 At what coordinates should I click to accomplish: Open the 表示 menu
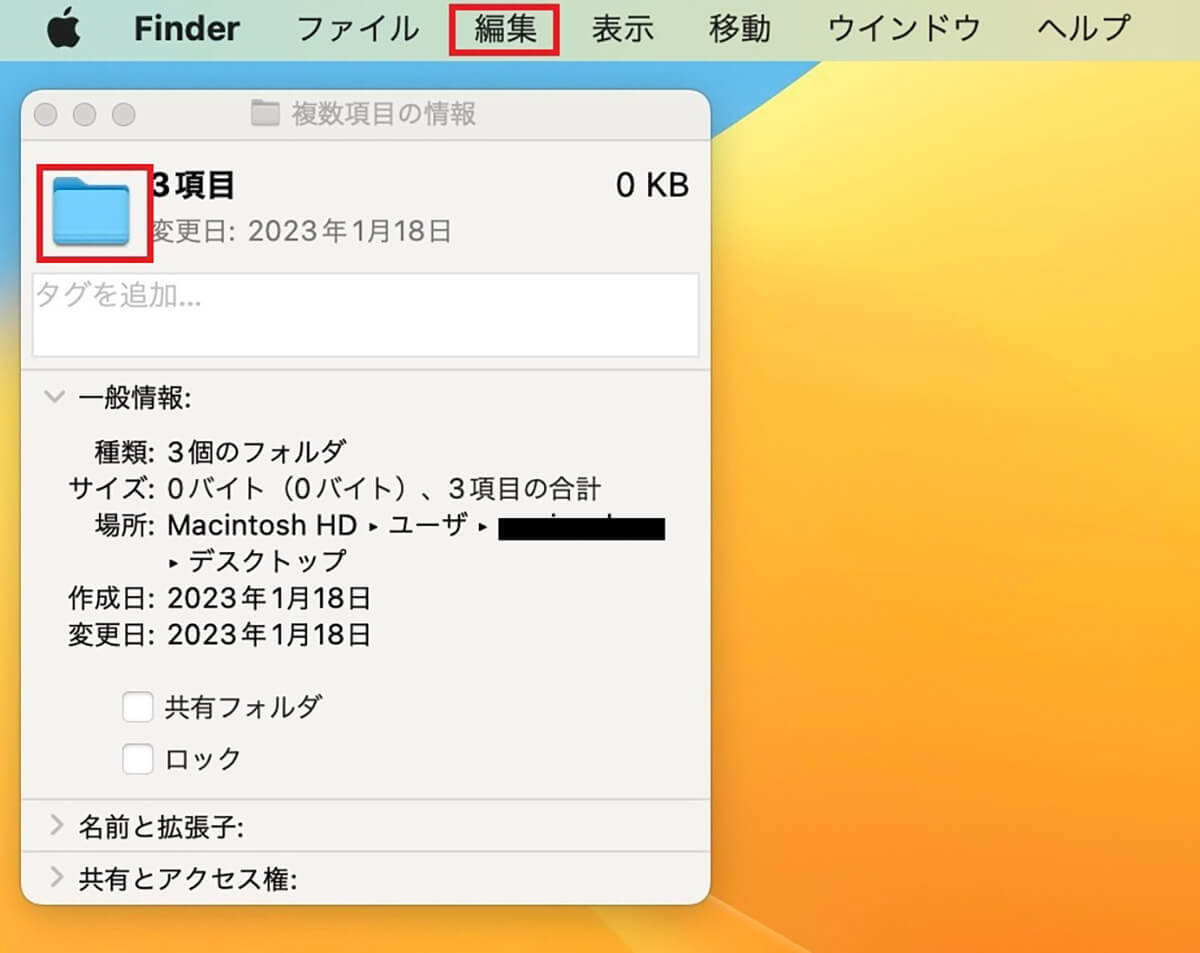pyautogui.click(x=622, y=29)
